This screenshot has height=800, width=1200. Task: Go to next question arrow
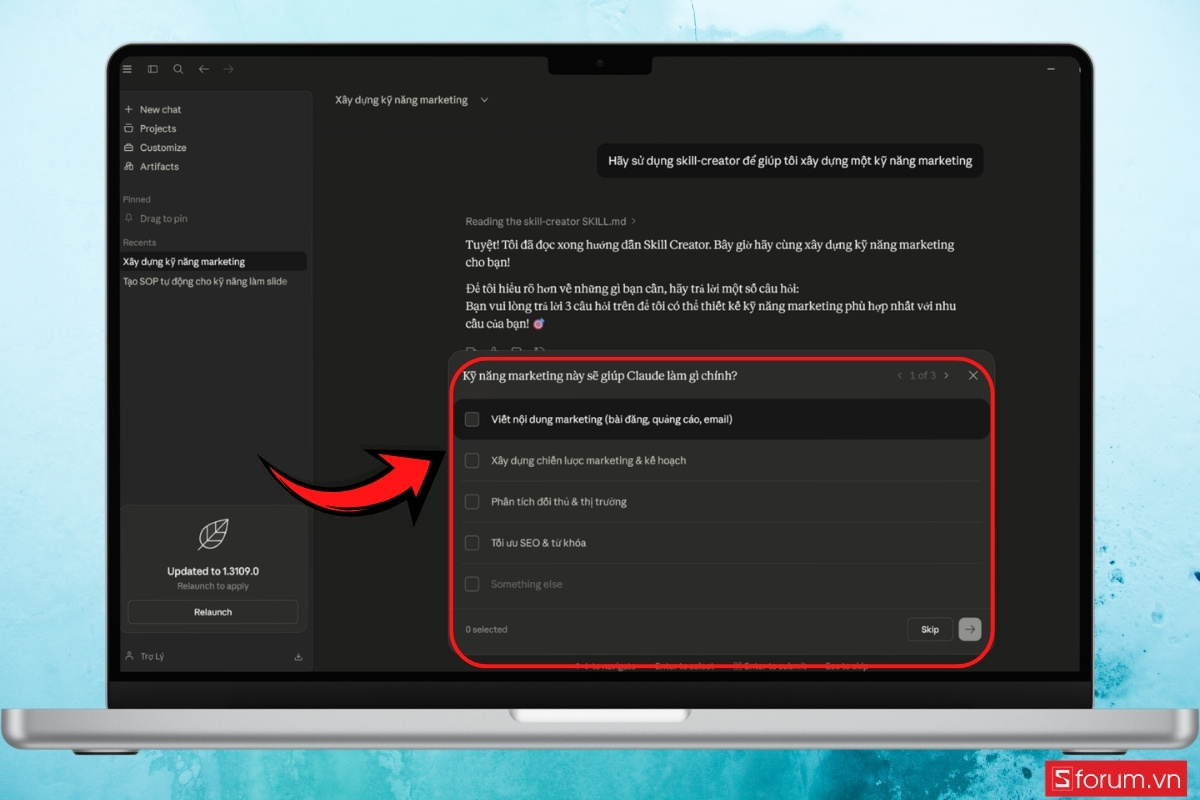click(x=947, y=375)
